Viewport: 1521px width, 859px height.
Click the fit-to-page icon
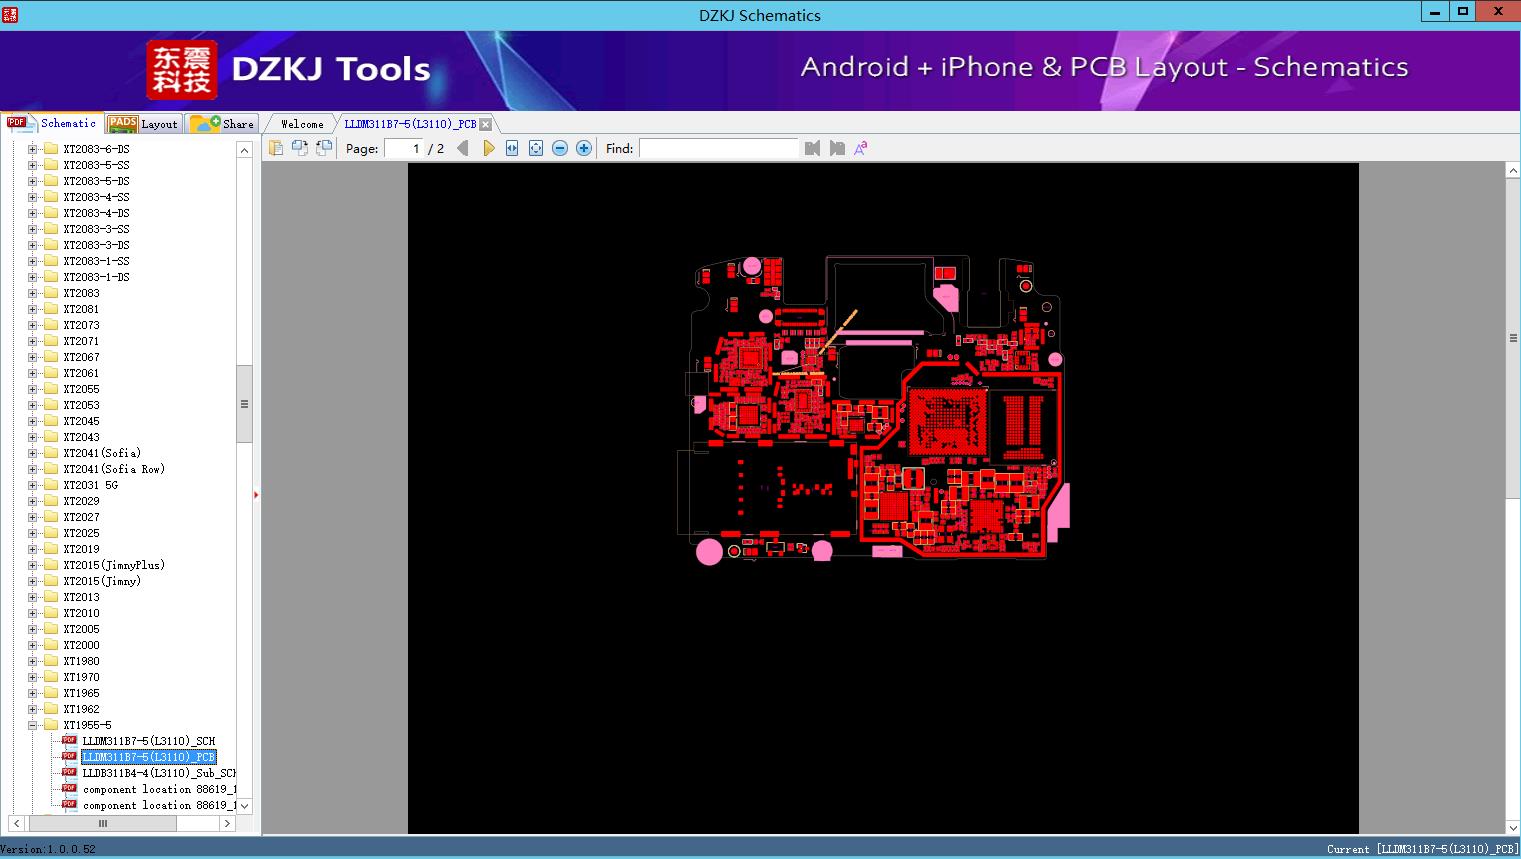pos(536,148)
